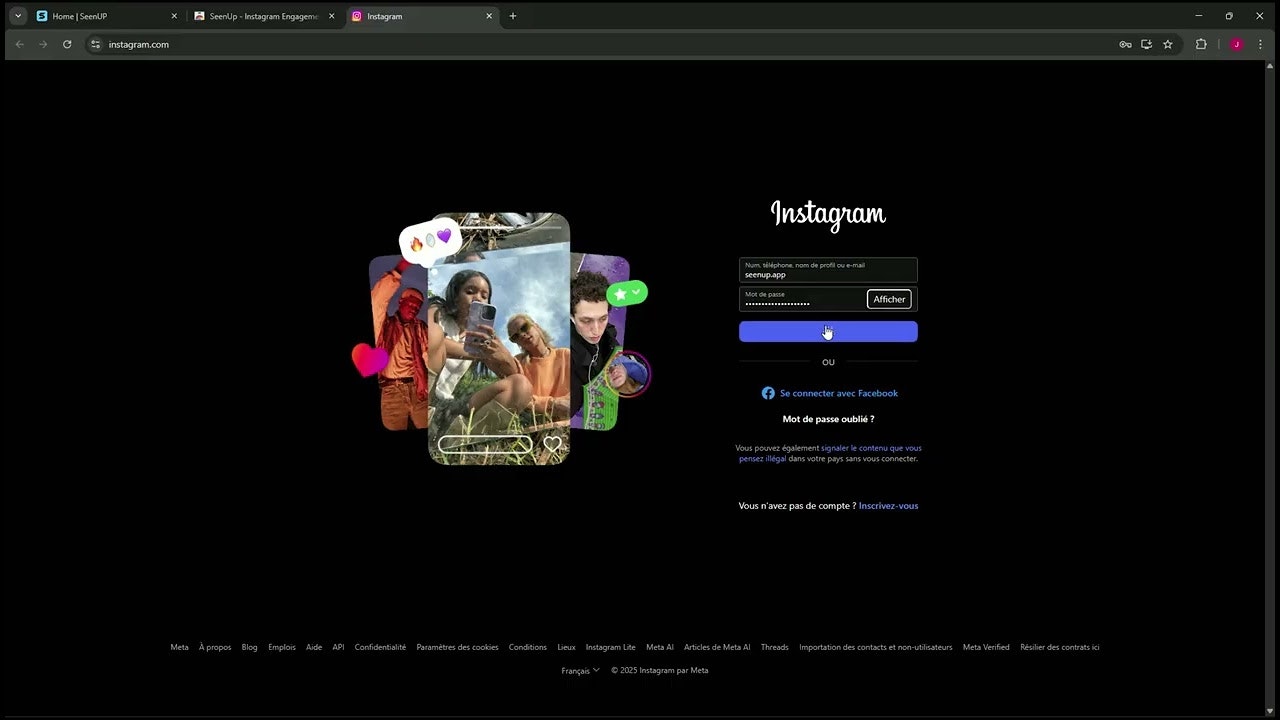1280x720 pixels.
Task: Open Paramètres des cookies
Action: point(457,647)
